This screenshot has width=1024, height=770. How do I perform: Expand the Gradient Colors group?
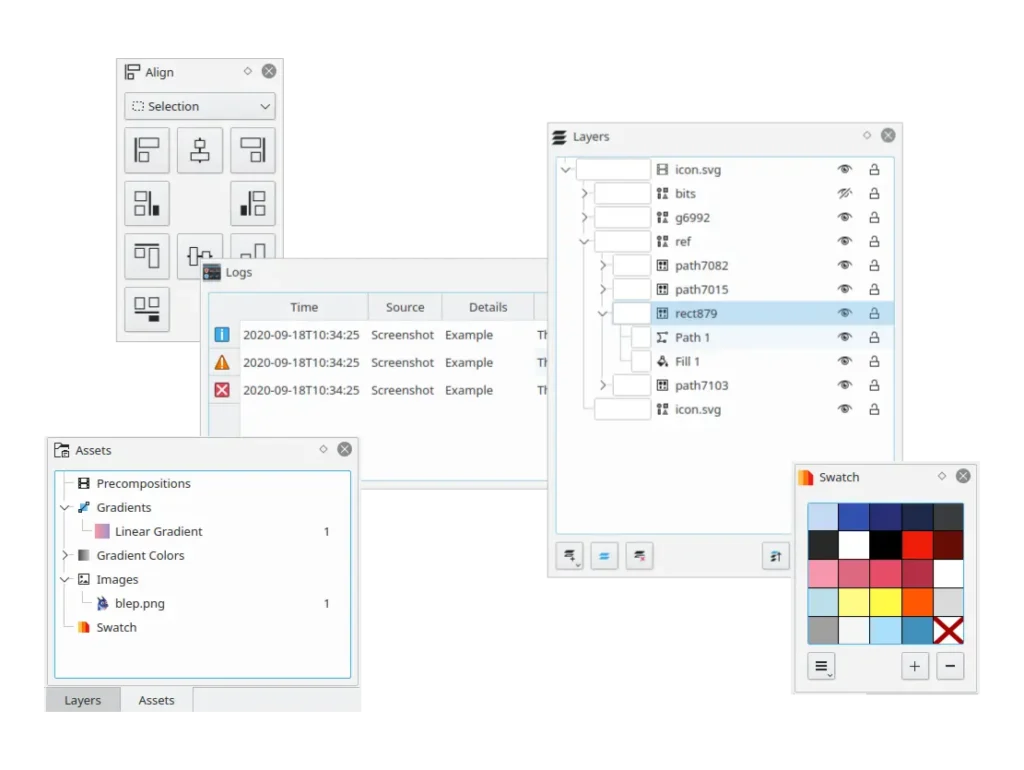[x=65, y=555]
